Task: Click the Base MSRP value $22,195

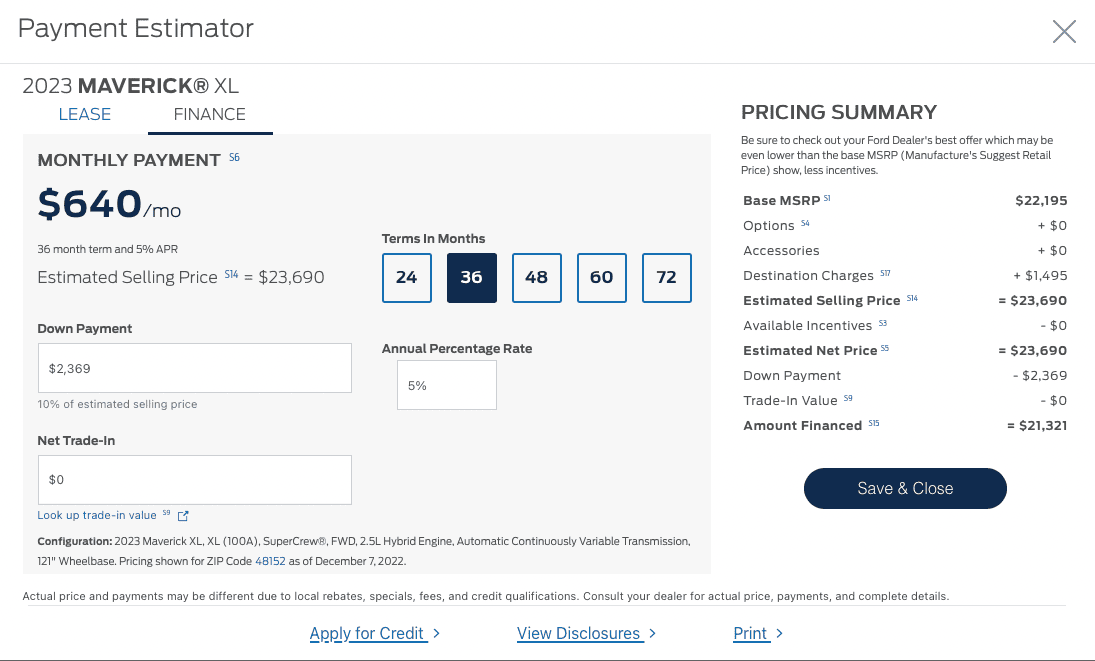Action: 1041,201
